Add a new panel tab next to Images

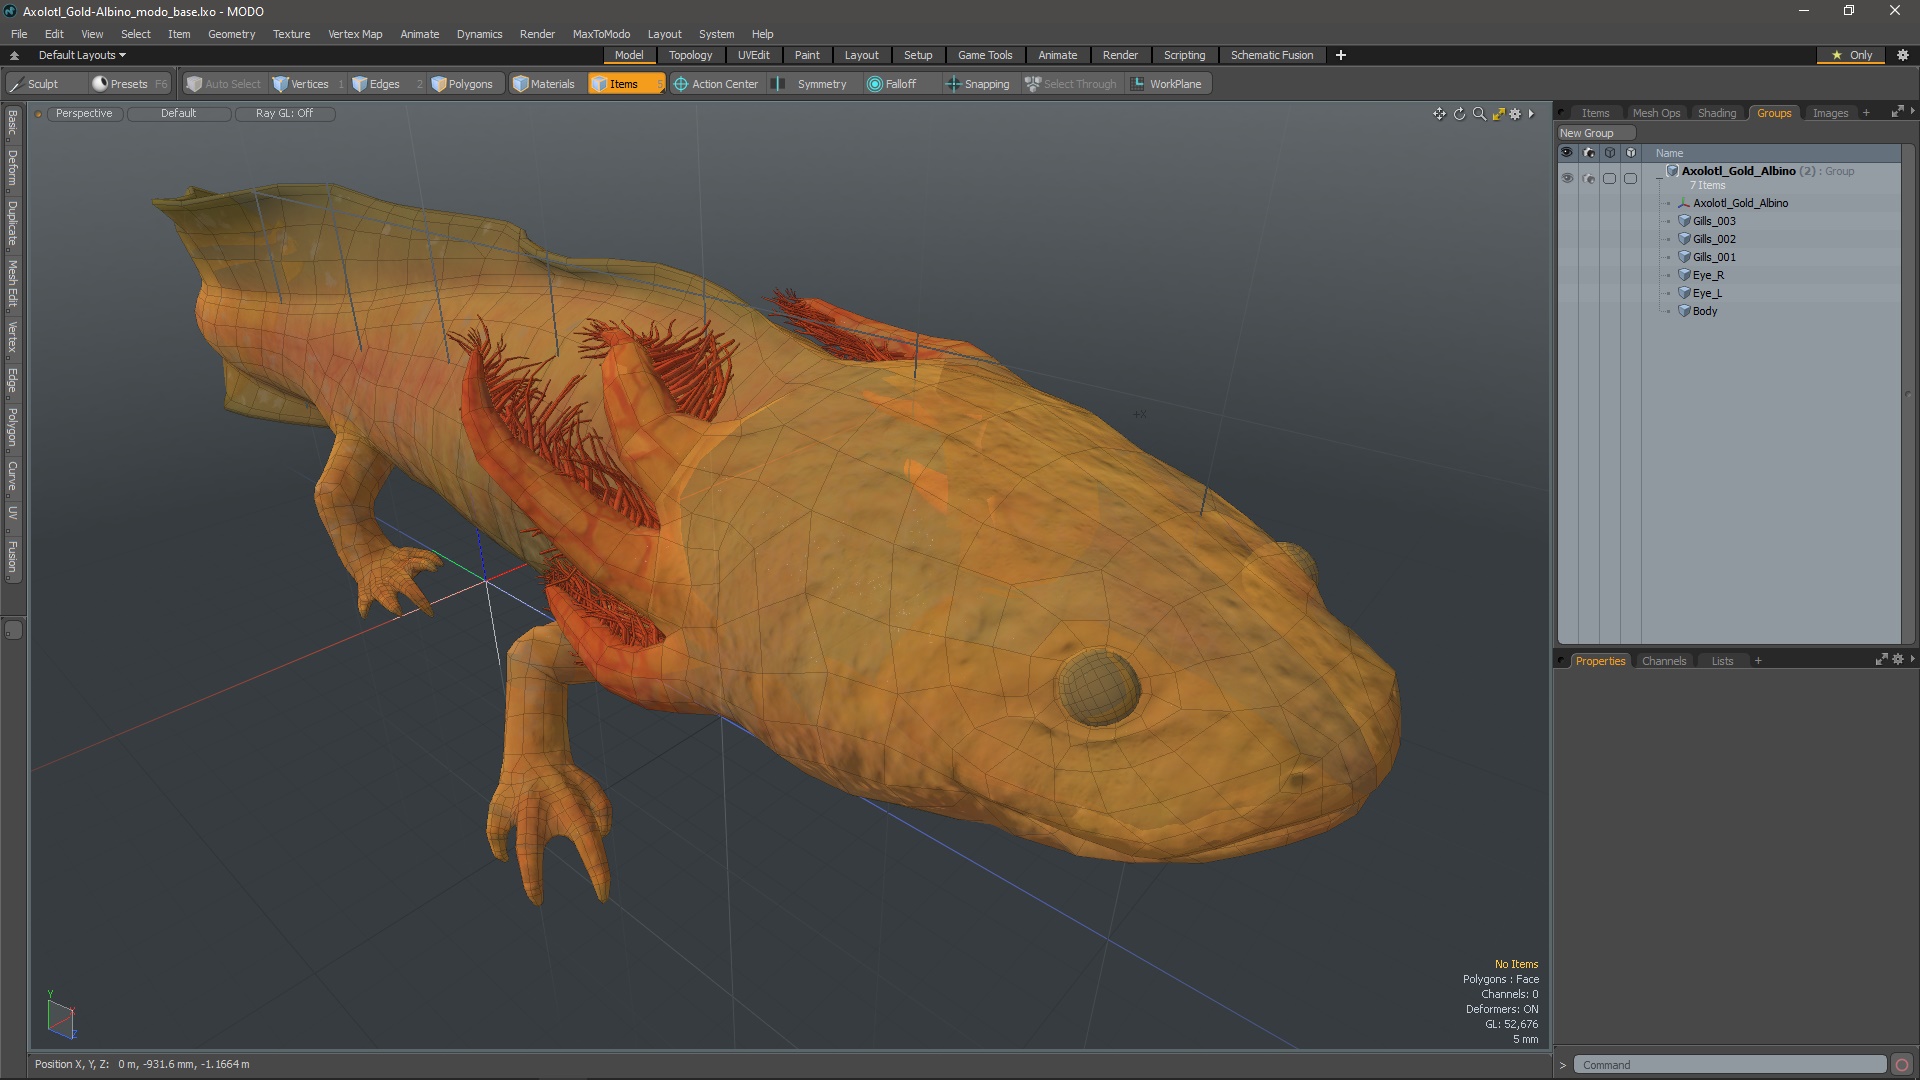click(1866, 113)
